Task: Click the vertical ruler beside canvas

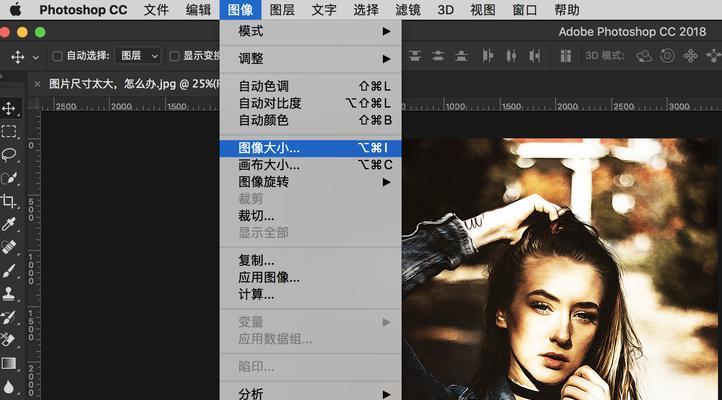Action: (x=35, y=255)
